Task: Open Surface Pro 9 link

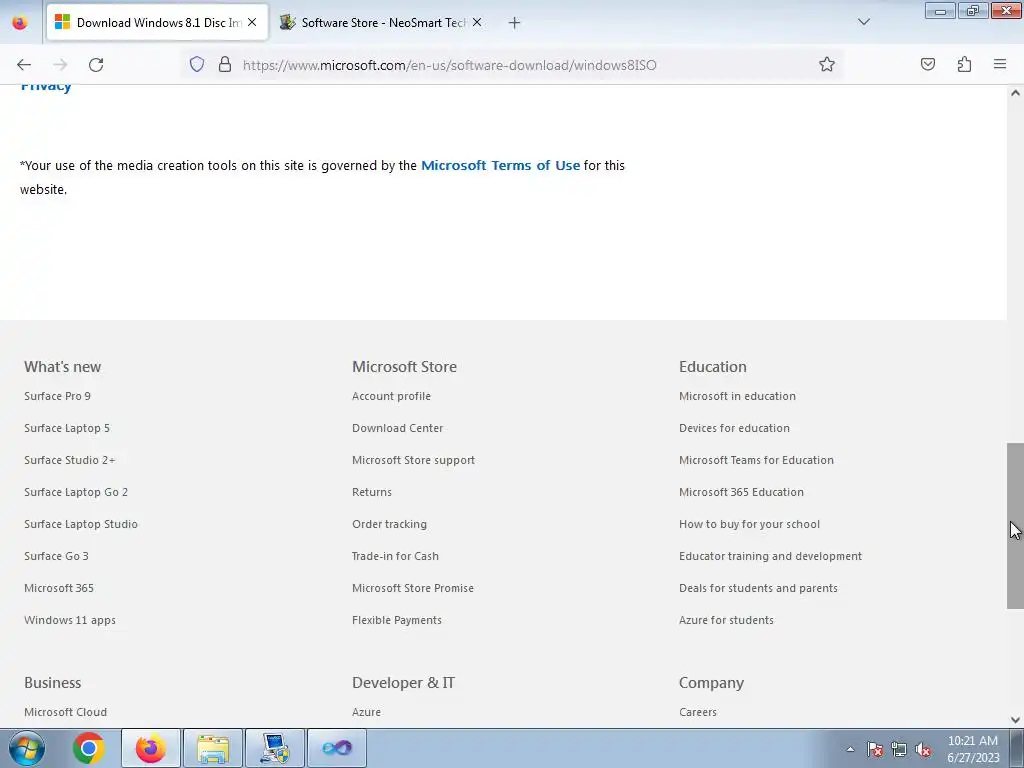Action: [x=57, y=396]
